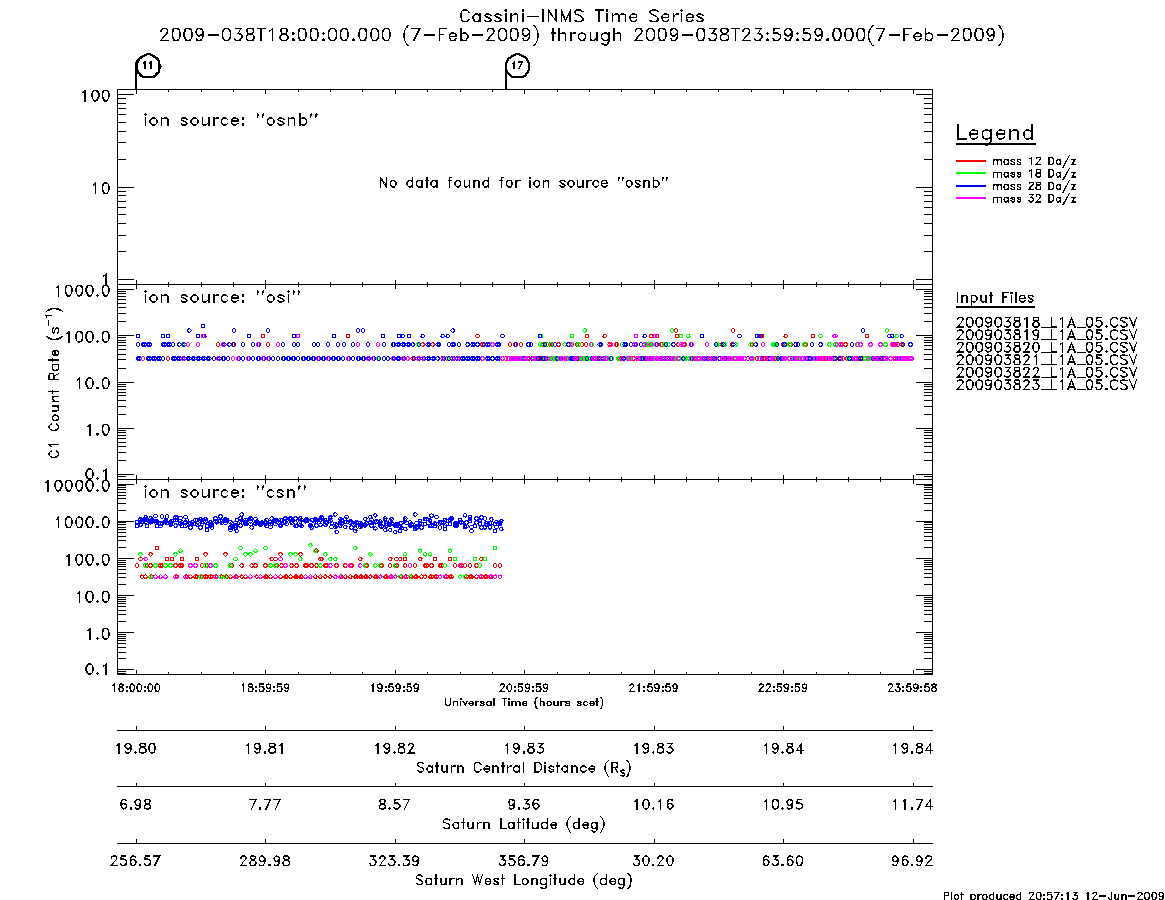Click the 1000.0 tick label on osi panel

[x=82, y=291]
